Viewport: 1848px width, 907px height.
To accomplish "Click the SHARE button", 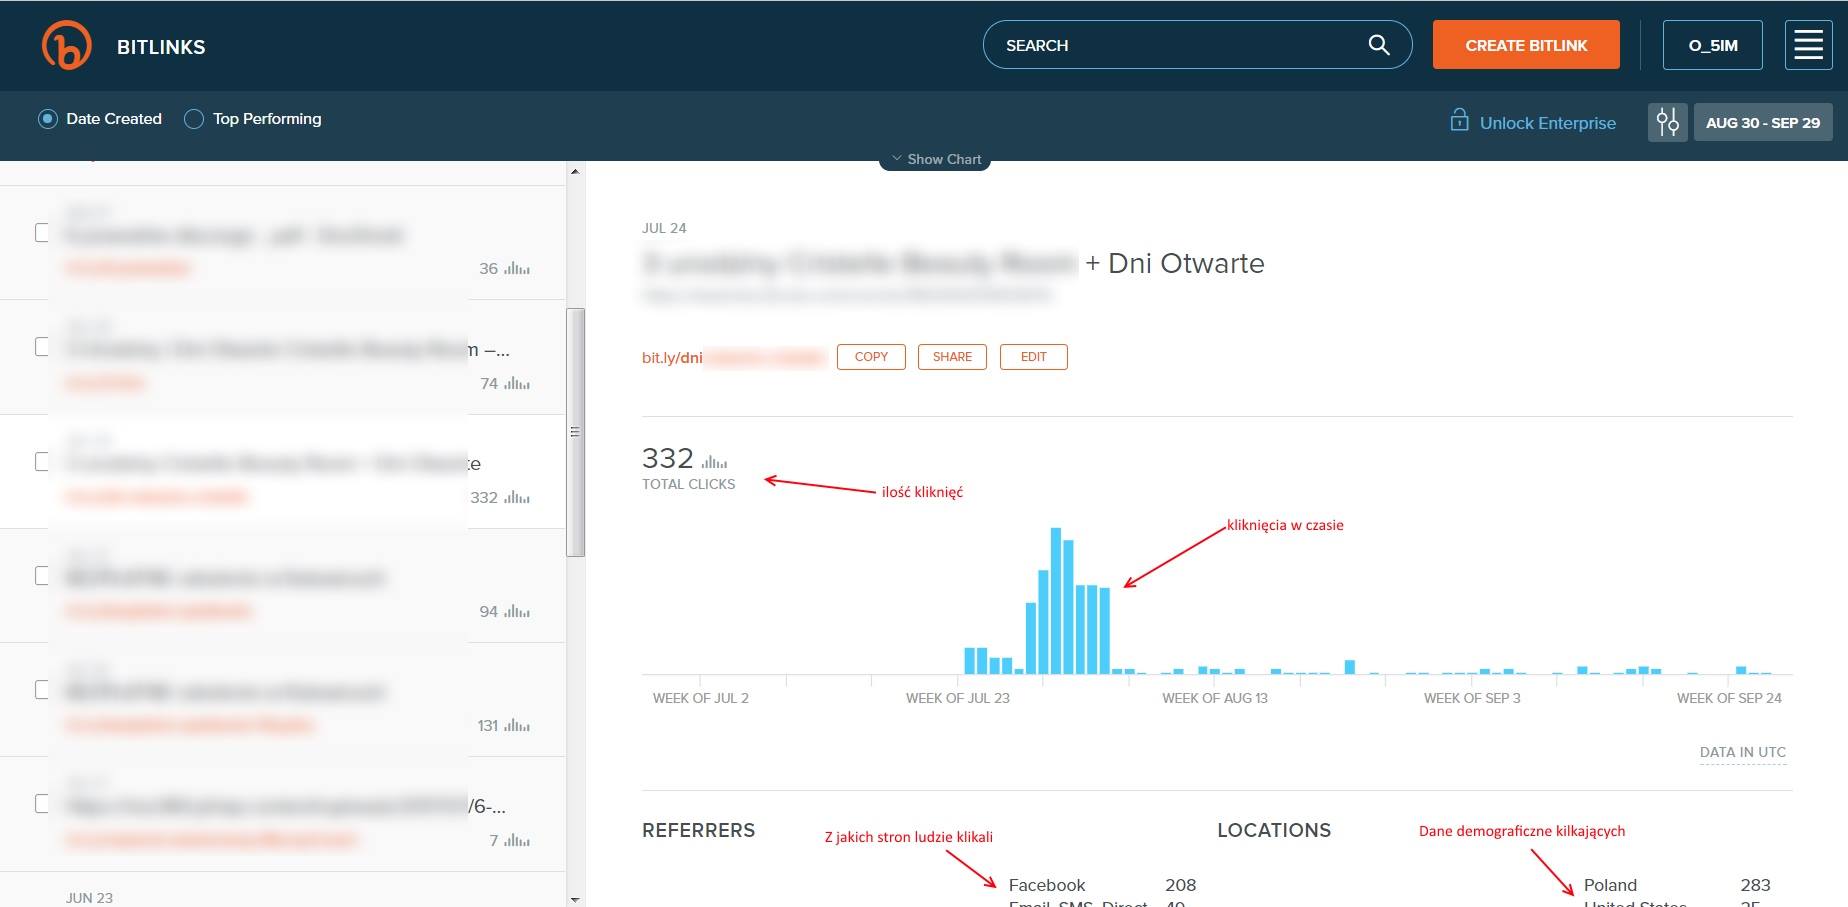I will point(952,357).
